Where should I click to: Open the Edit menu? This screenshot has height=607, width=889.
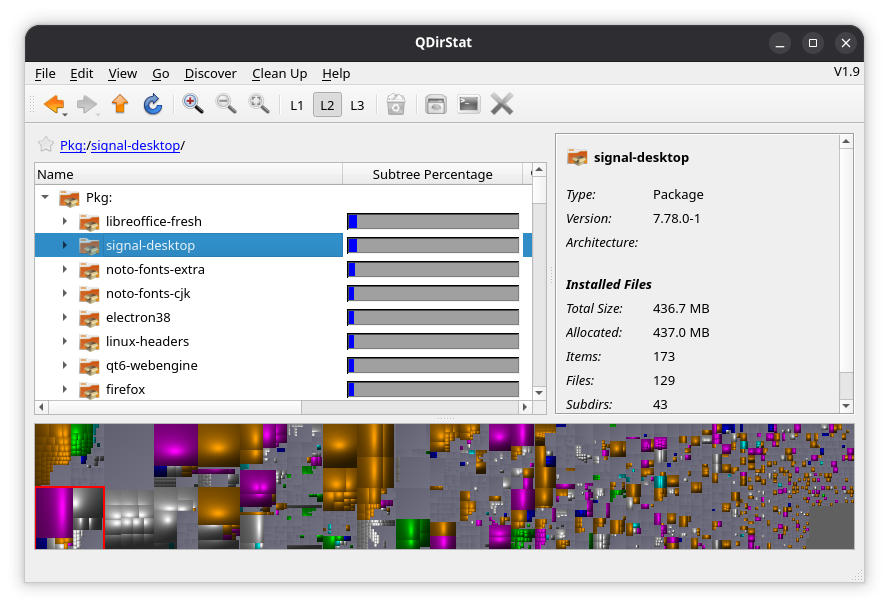82,74
